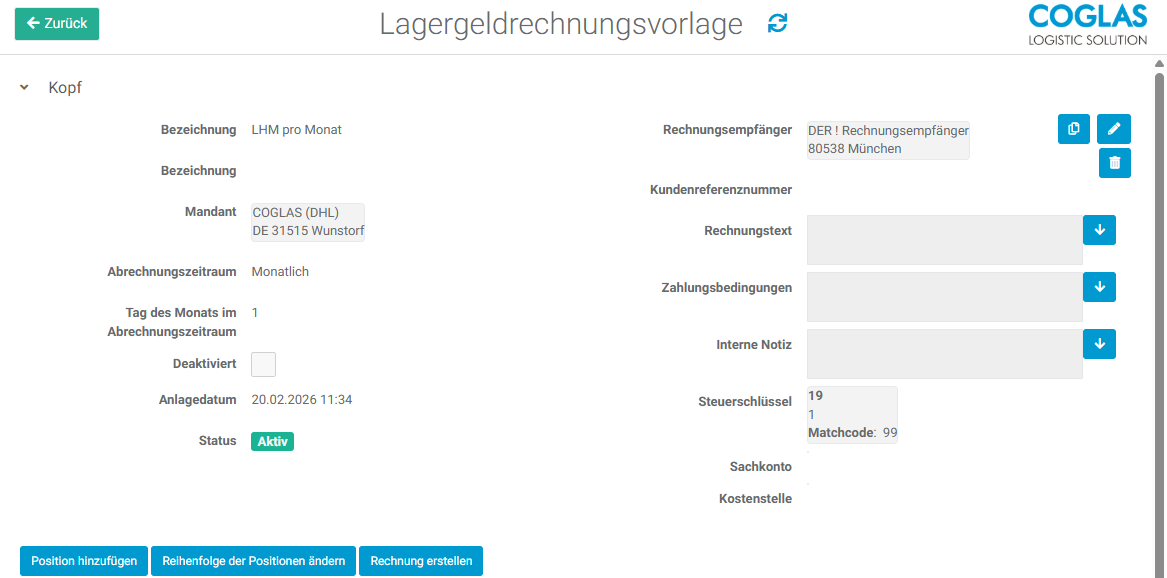Copy the Rechnungsempfänger entry

(x=1073, y=129)
